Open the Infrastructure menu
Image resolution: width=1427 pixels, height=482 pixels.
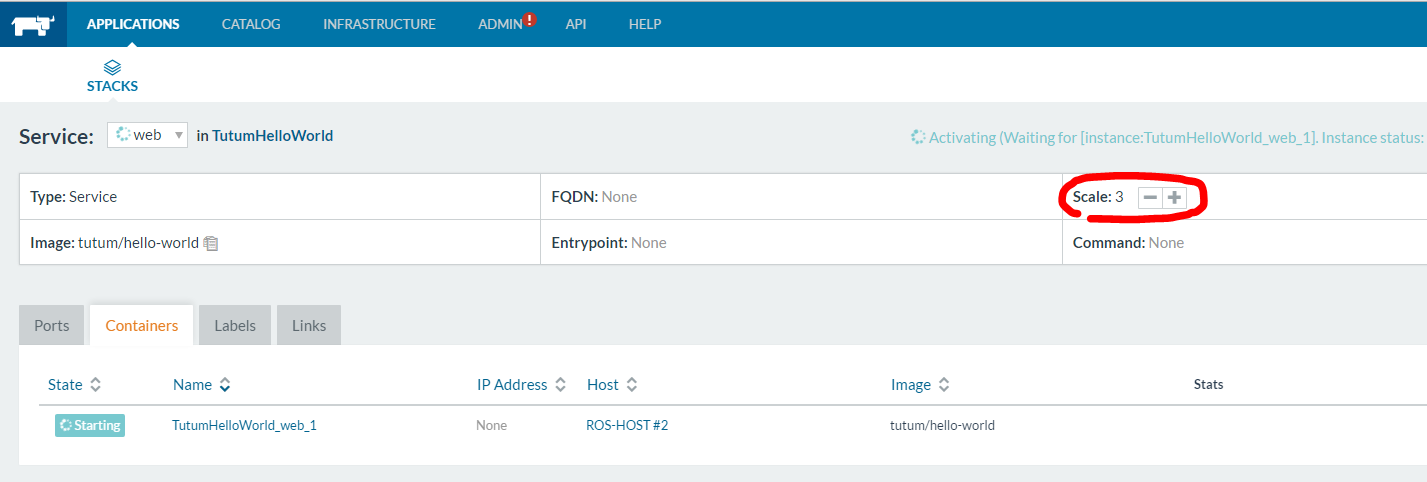pyautogui.click(x=379, y=24)
